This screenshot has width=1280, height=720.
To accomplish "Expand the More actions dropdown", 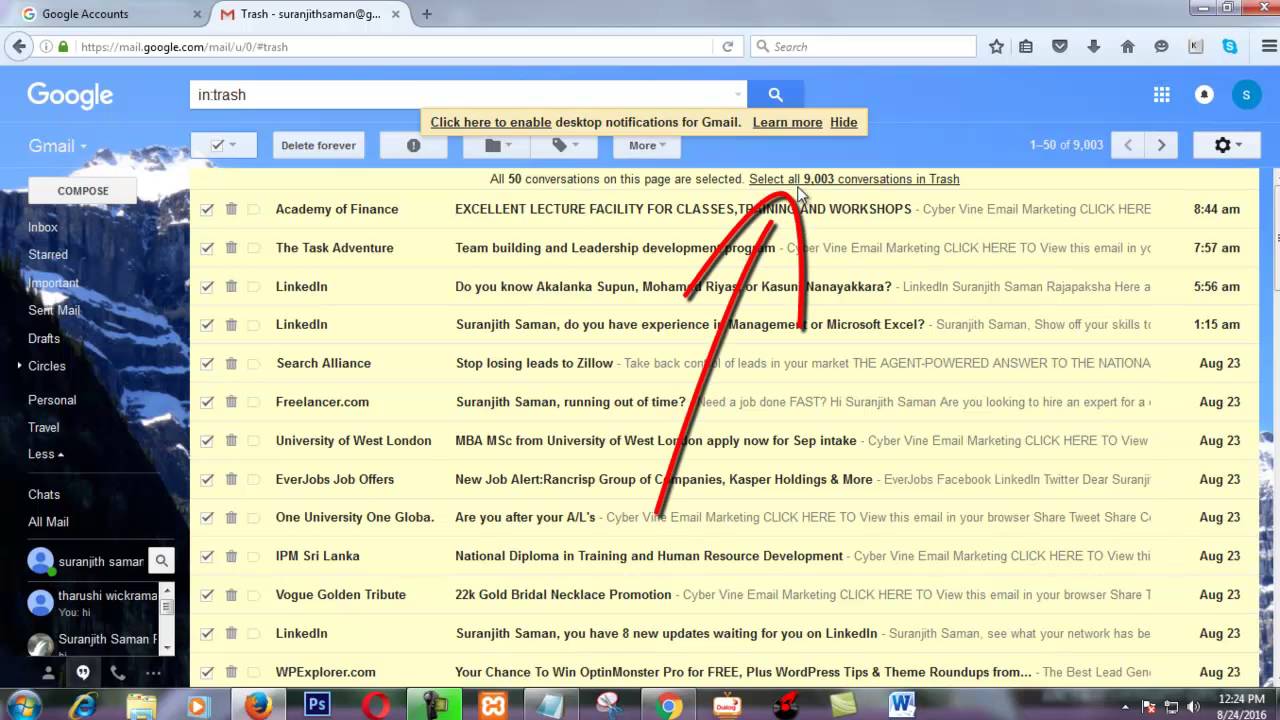I will pos(647,145).
